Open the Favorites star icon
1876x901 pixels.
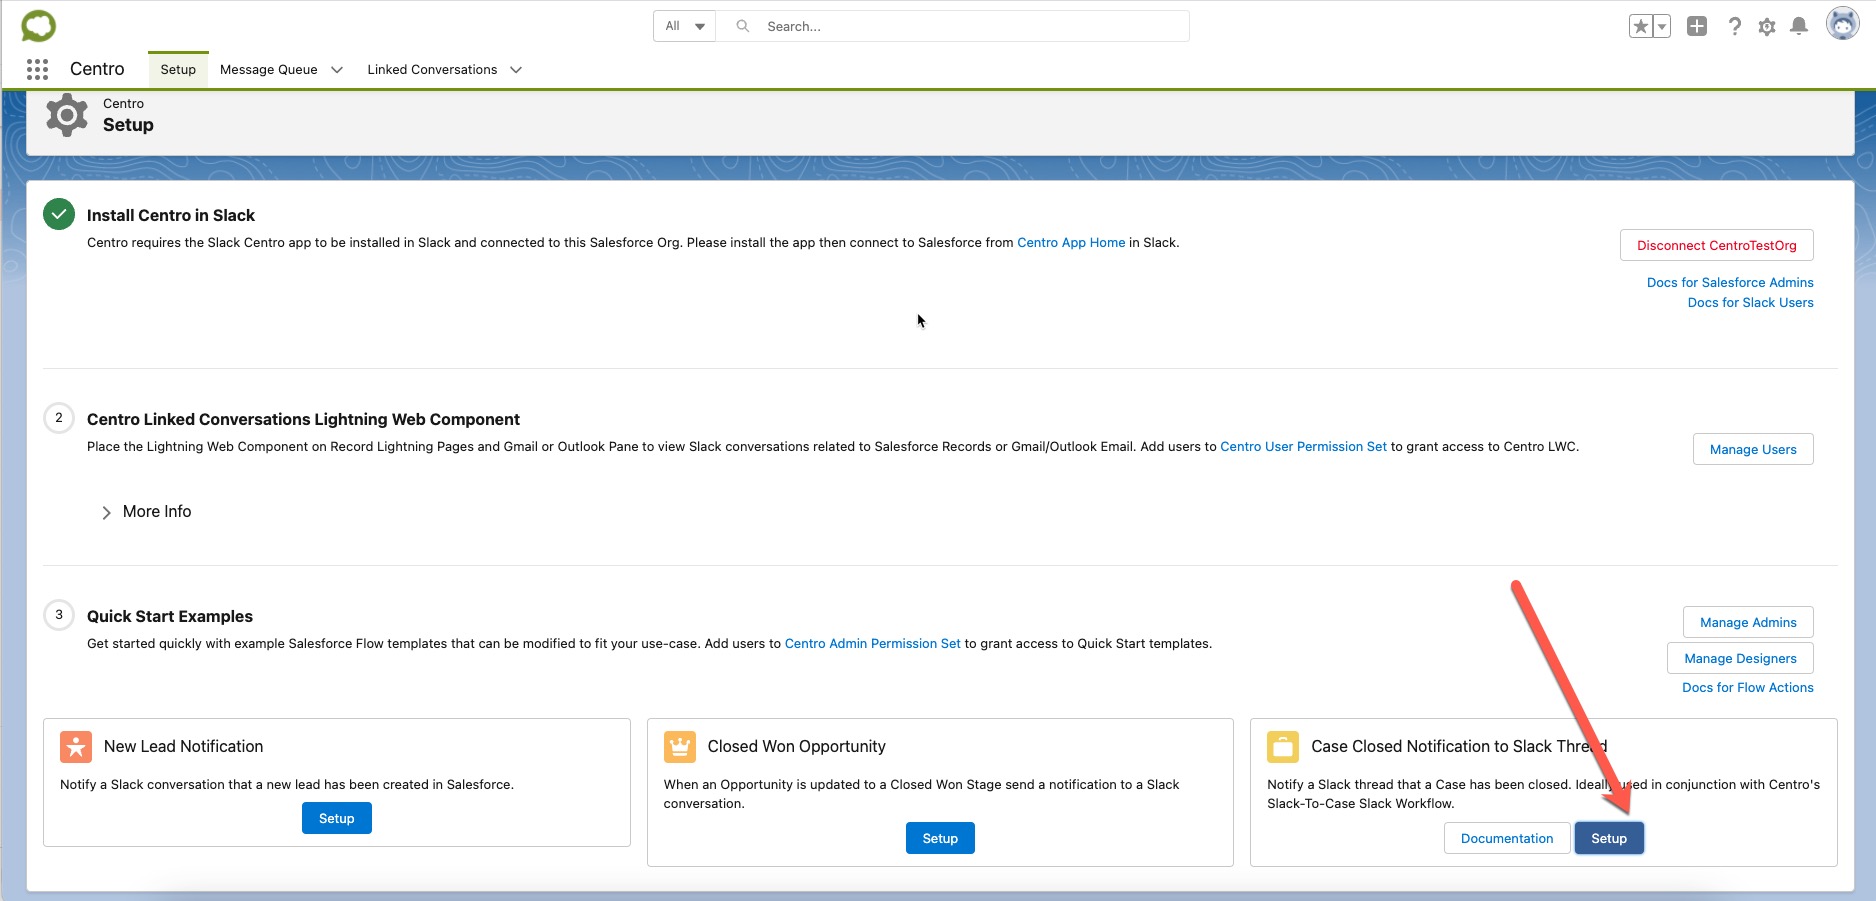(1641, 27)
